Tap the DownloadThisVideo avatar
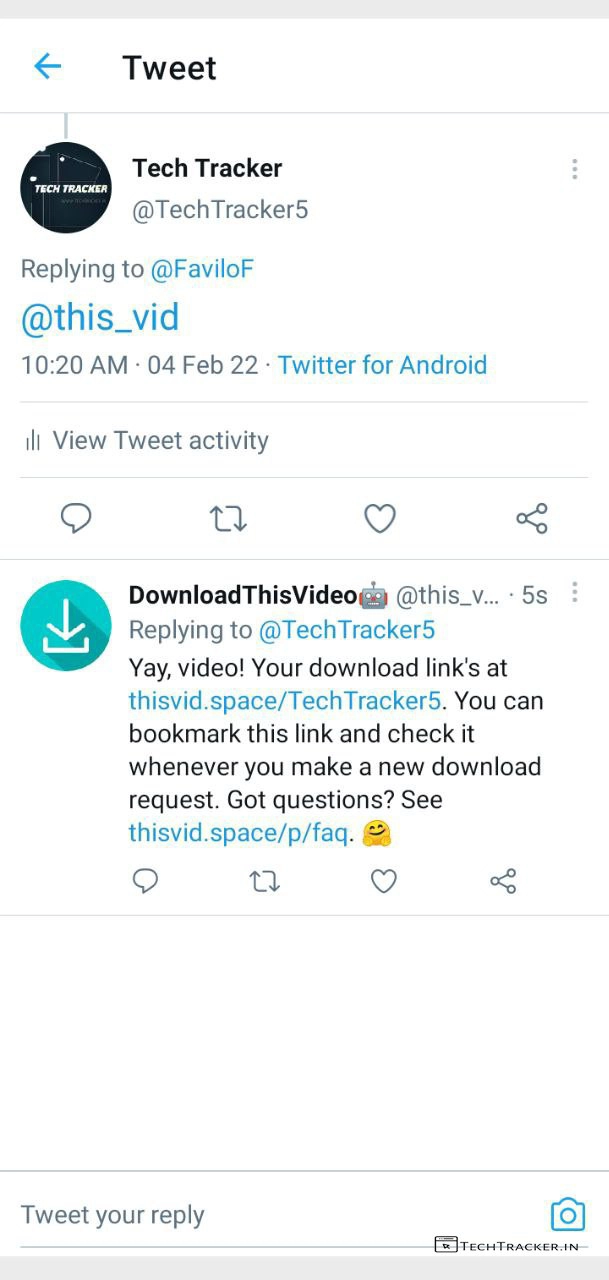 [66, 625]
